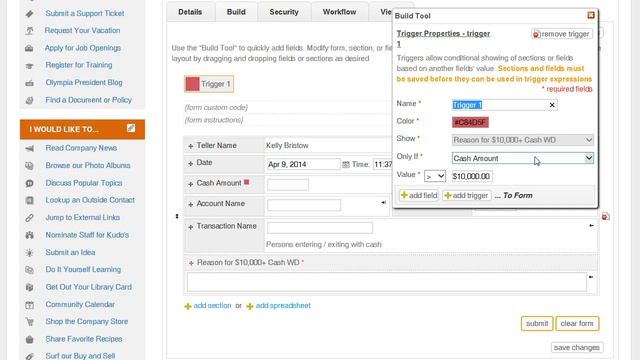Click the Trigger Properties heading link
The height and width of the screenshot is (360, 640).
pos(443,38)
